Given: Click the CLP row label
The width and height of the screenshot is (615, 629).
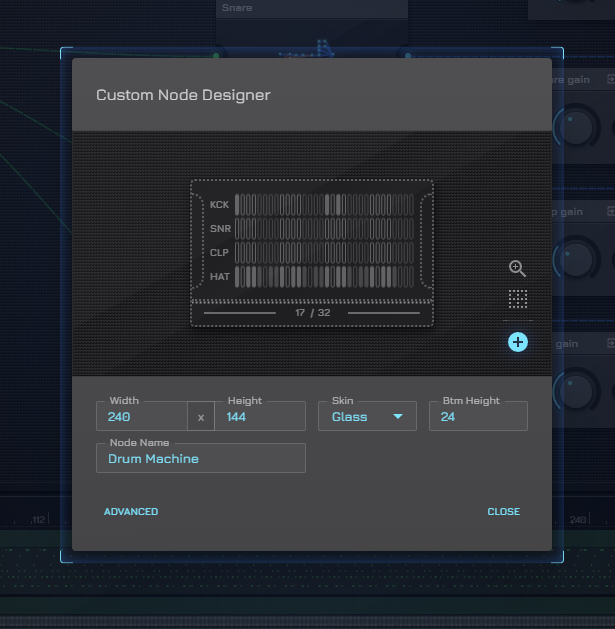Looking at the screenshot, I should pyautogui.click(x=219, y=252).
